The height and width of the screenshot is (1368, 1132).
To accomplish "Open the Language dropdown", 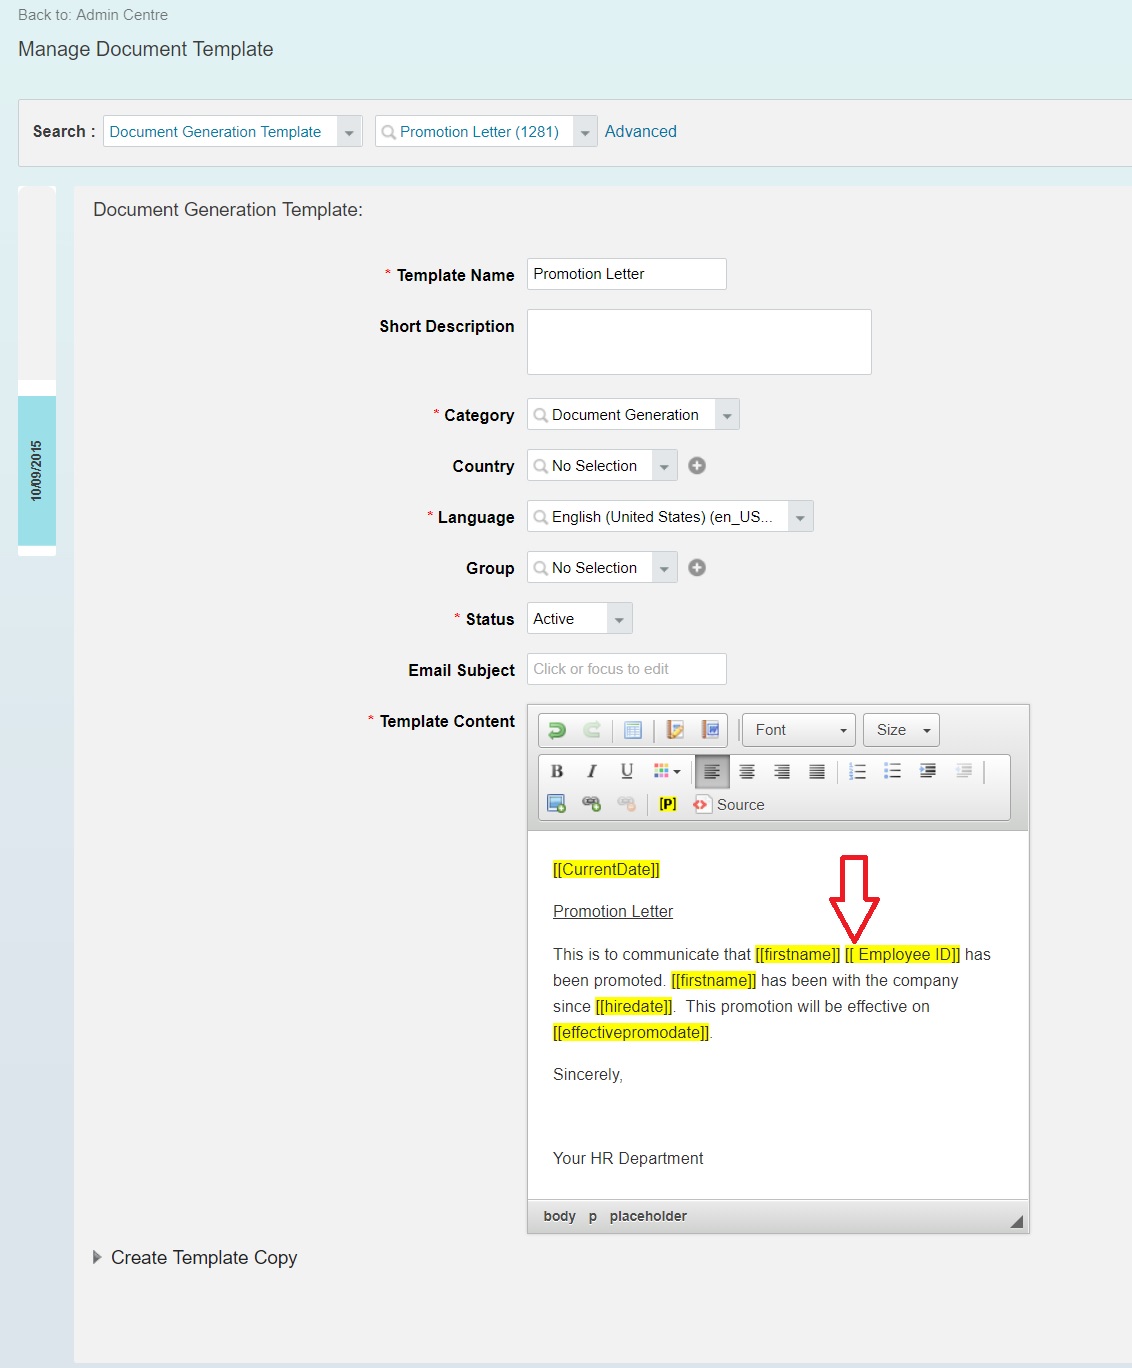I will tap(800, 517).
